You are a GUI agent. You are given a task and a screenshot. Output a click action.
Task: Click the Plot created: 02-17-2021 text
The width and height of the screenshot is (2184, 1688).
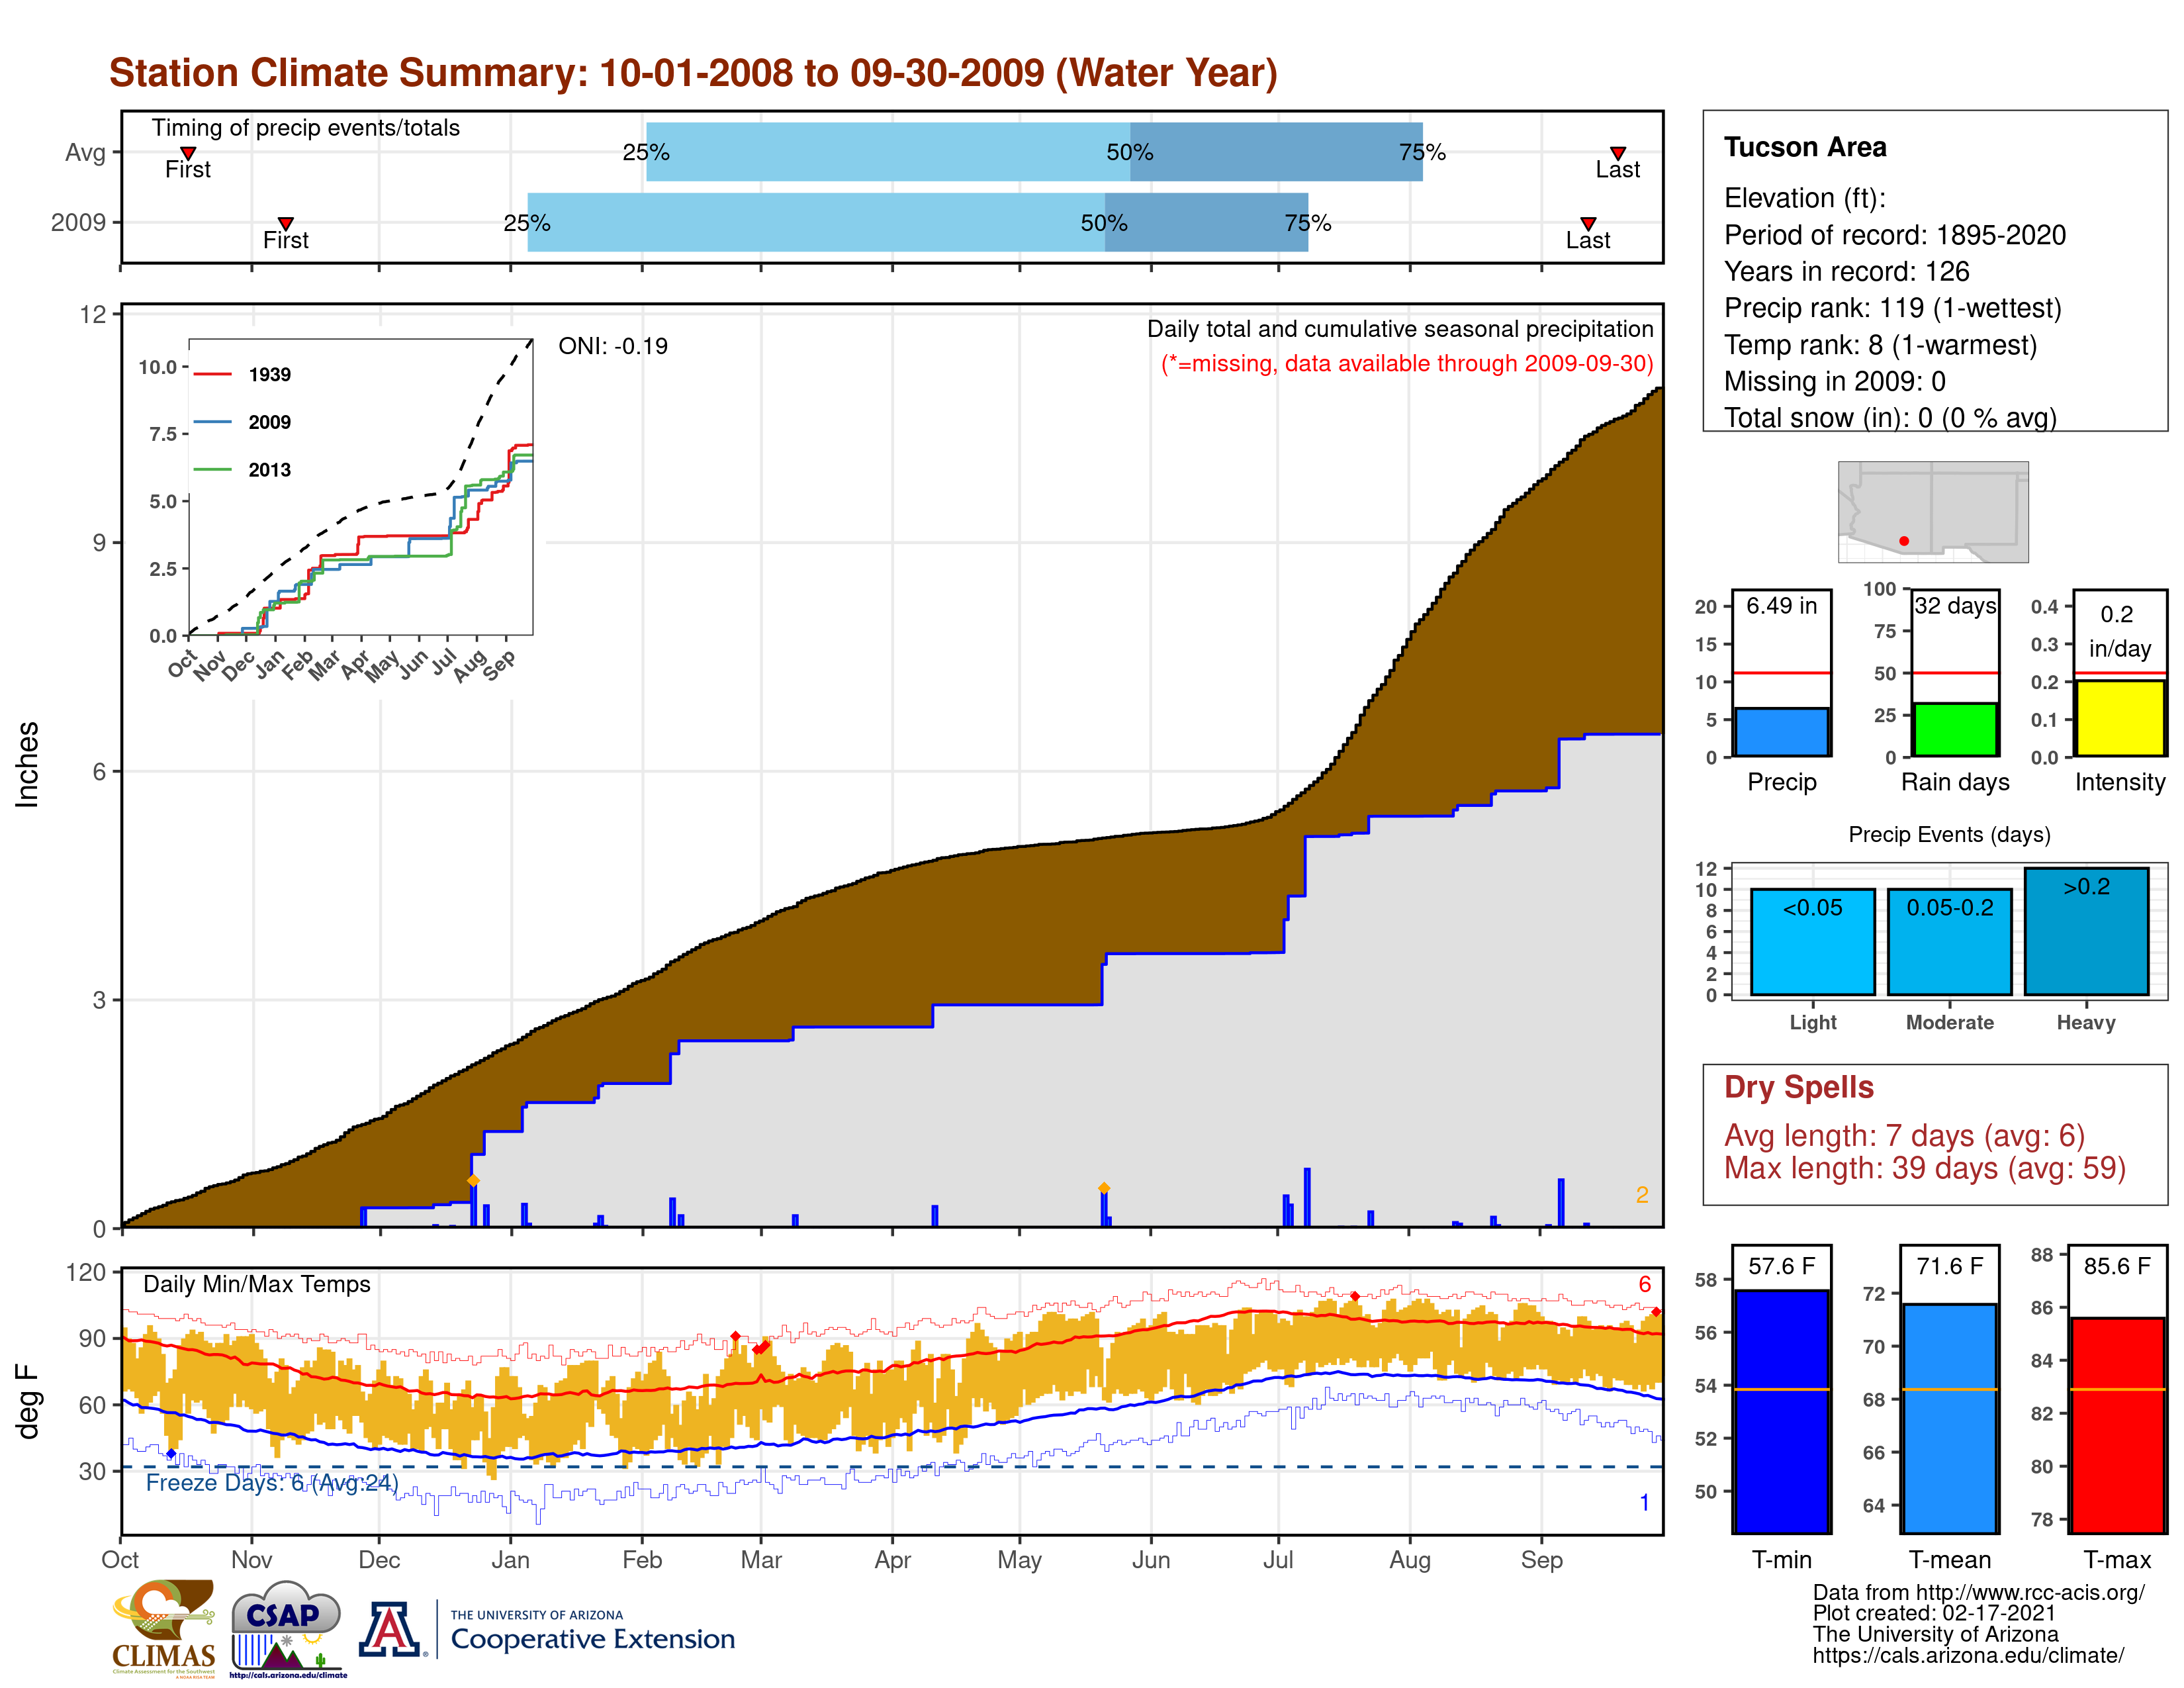(1934, 1613)
